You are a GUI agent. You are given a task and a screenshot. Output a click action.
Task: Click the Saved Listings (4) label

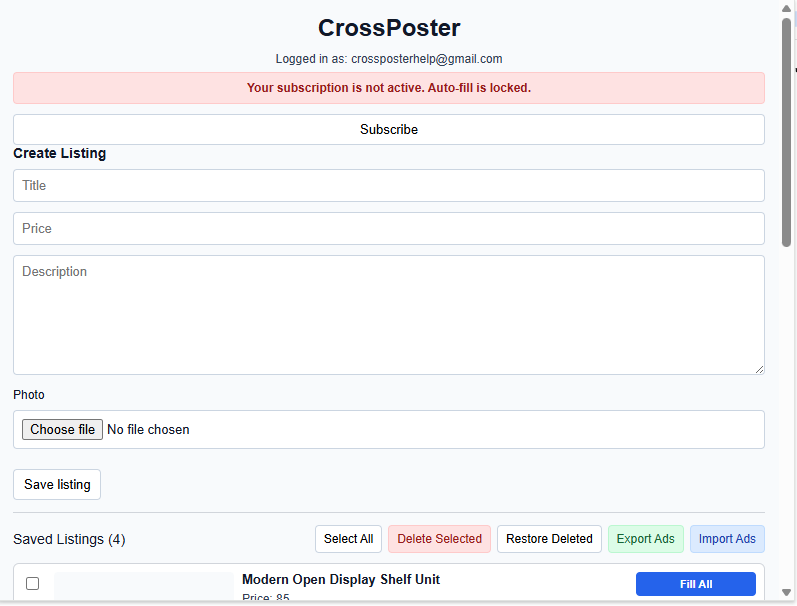pyautogui.click(x=69, y=539)
